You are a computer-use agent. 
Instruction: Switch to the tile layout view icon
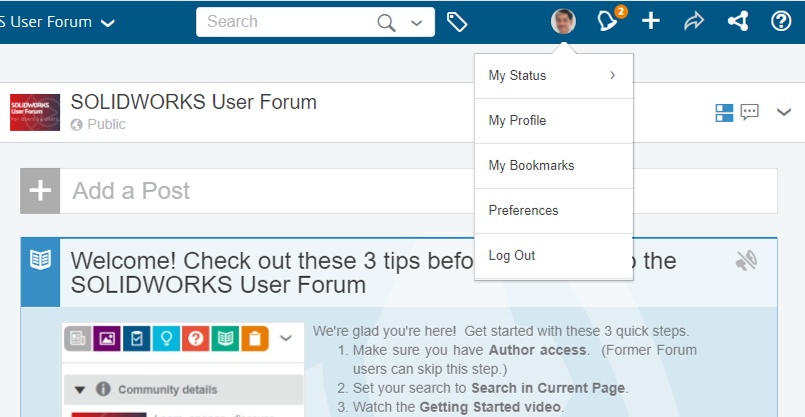tap(725, 112)
